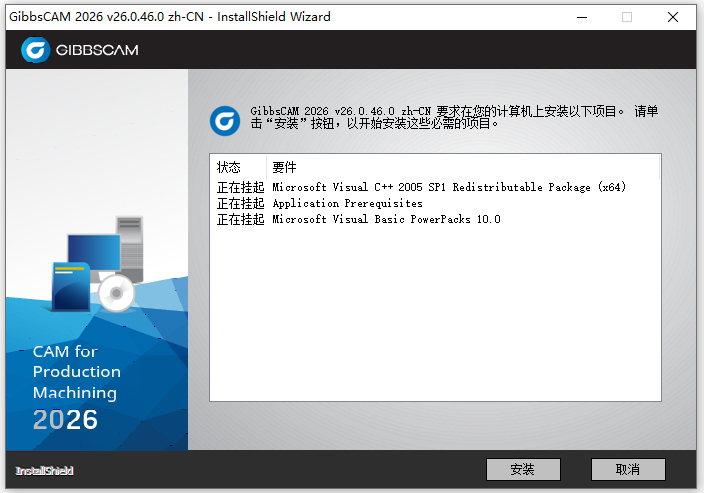The height and width of the screenshot is (493, 704).
Task: Click the InstallShield logo at bottom left
Action: [x=45, y=470]
